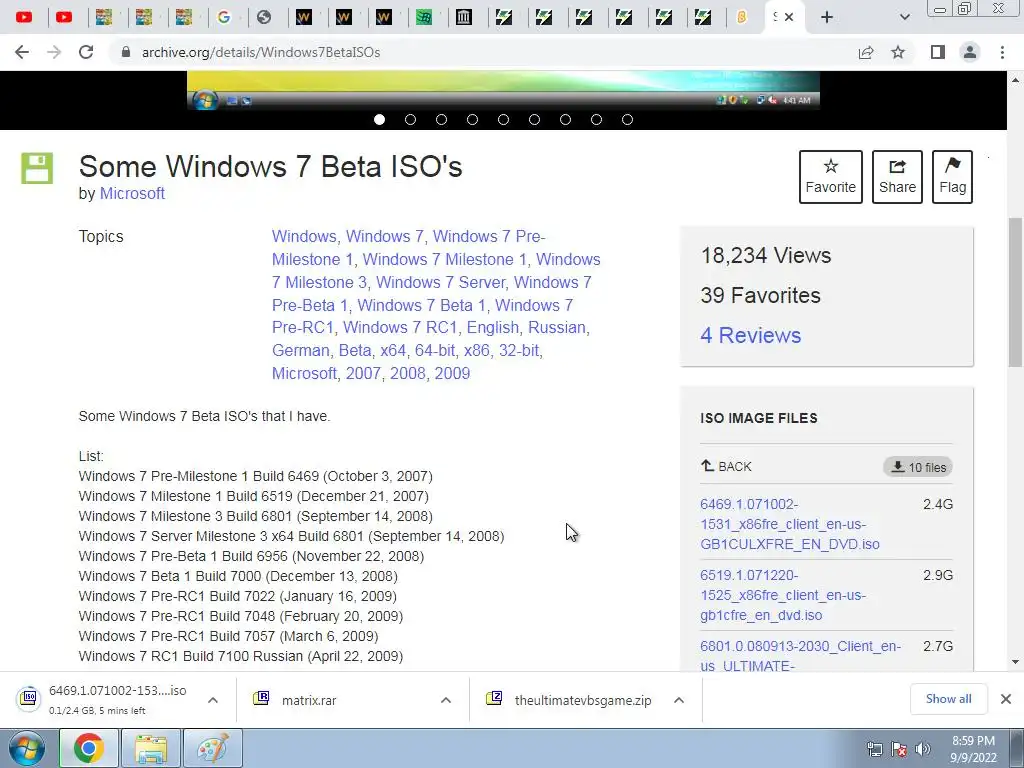Click the Windows 7 screenshot preview
The image size is (1024, 768).
click(503, 89)
